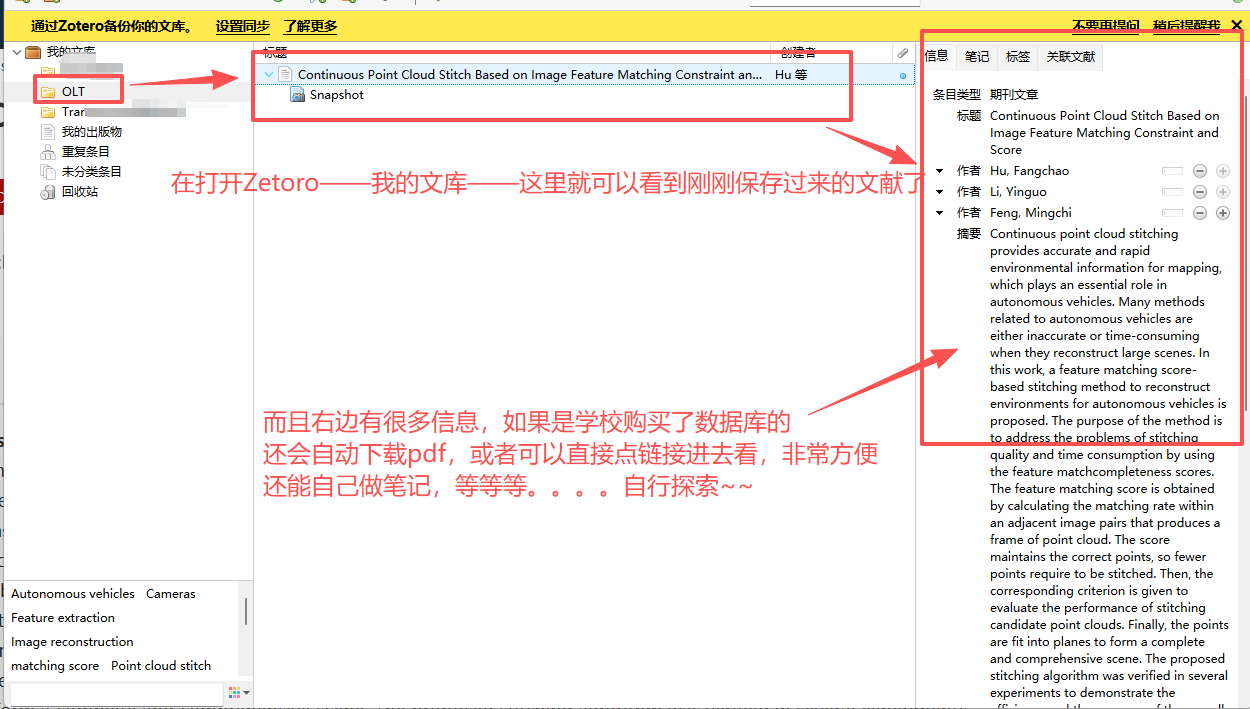The width and height of the screenshot is (1250, 709).
Task: Click the plus button beside Li, Yinguo
Action: pyautogui.click(x=1222, y=192)
